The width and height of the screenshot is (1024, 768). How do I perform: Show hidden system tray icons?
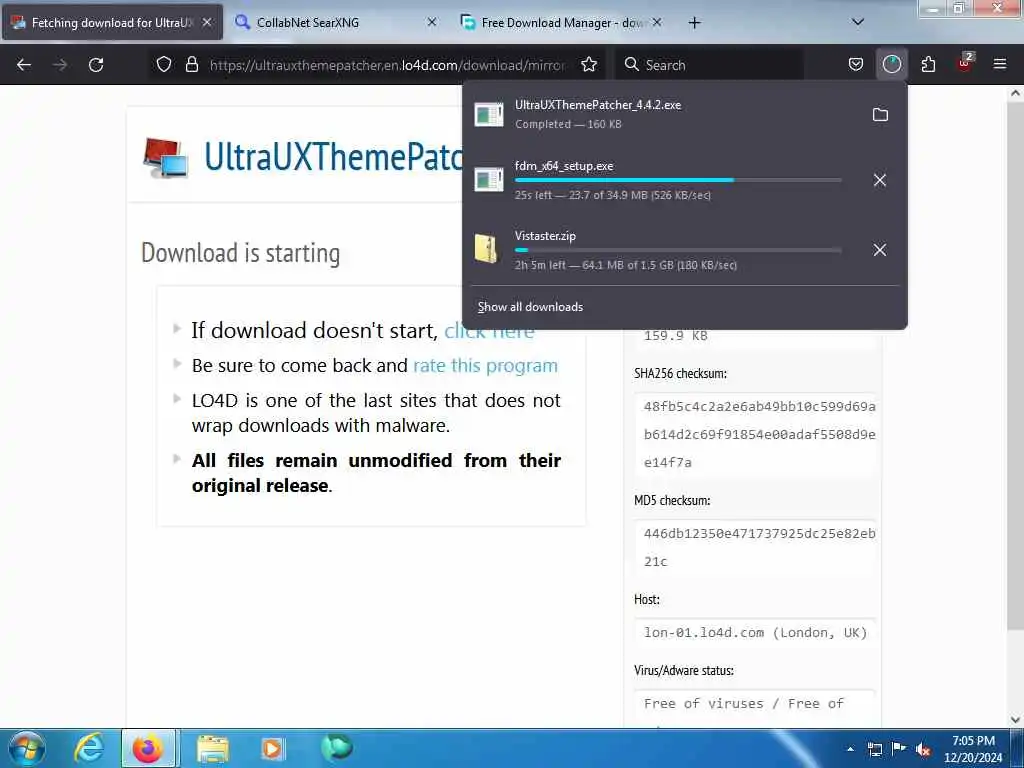850,749
